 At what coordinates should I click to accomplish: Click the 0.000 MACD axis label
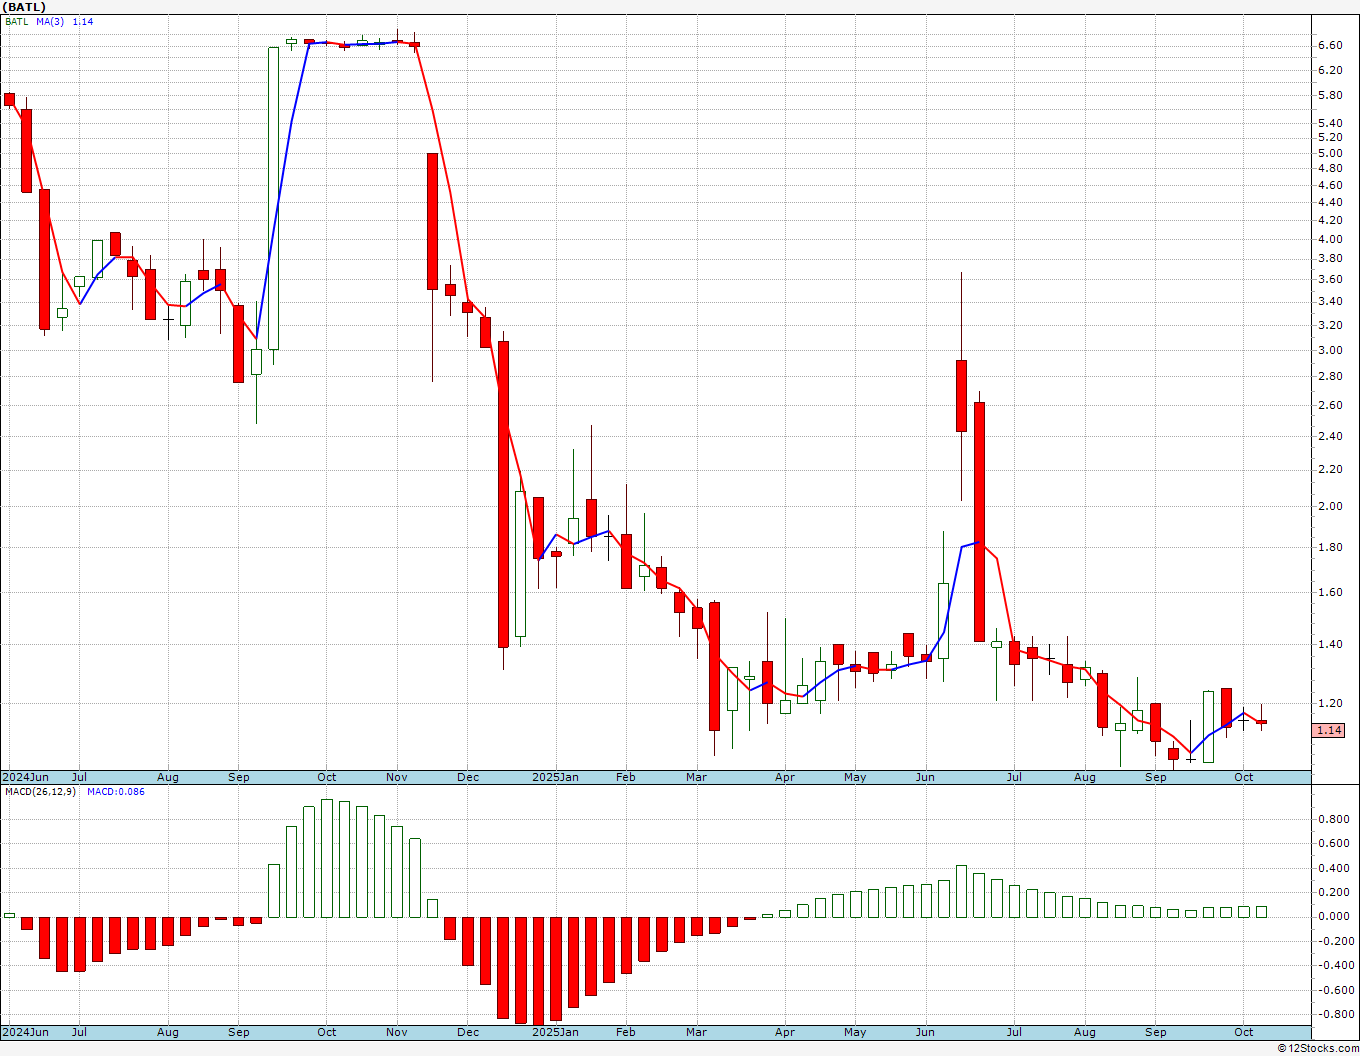point(1333,916)
